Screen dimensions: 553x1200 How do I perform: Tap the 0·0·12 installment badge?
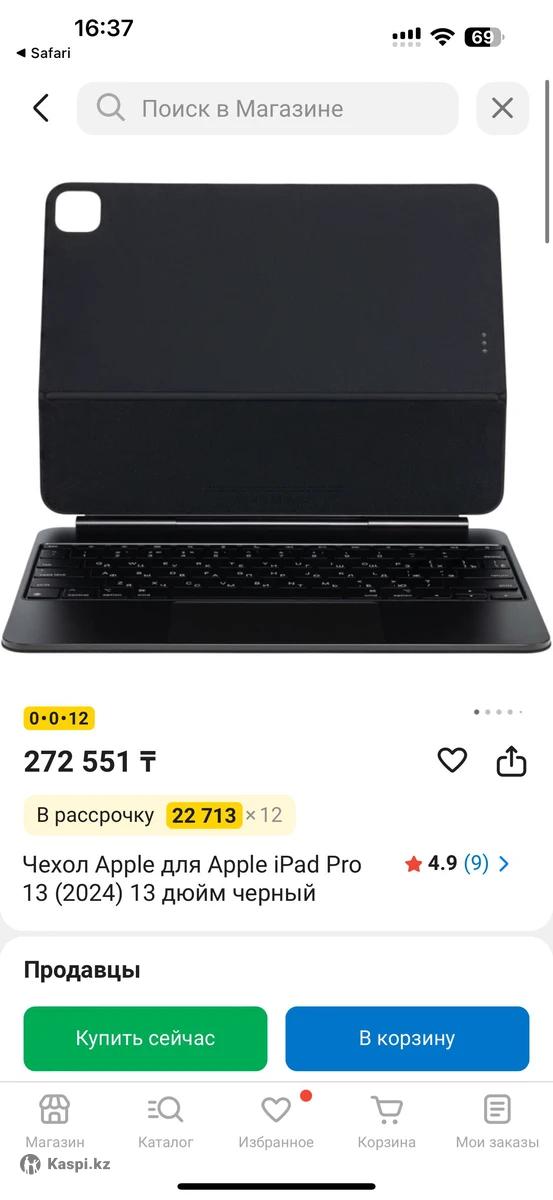pyautogui.click(x=59, y=718)
